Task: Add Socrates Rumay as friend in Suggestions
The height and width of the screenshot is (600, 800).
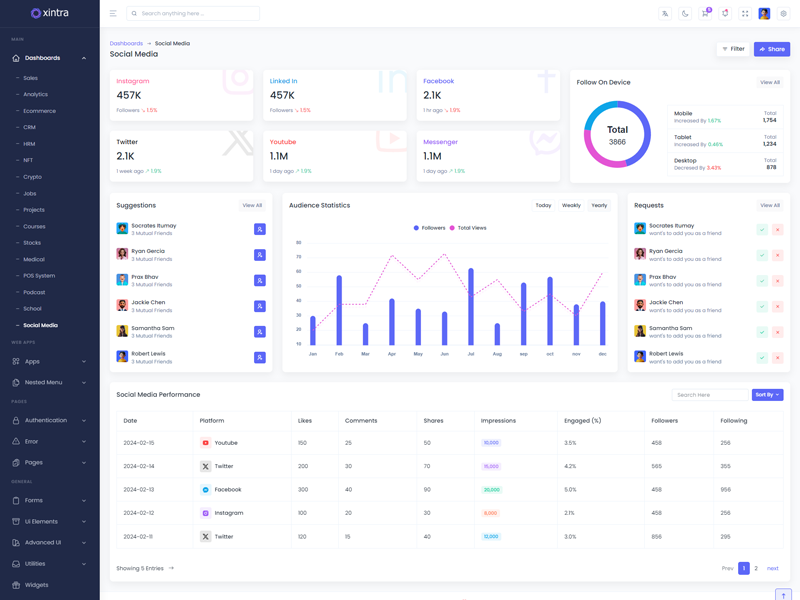Action: [259, 229]
